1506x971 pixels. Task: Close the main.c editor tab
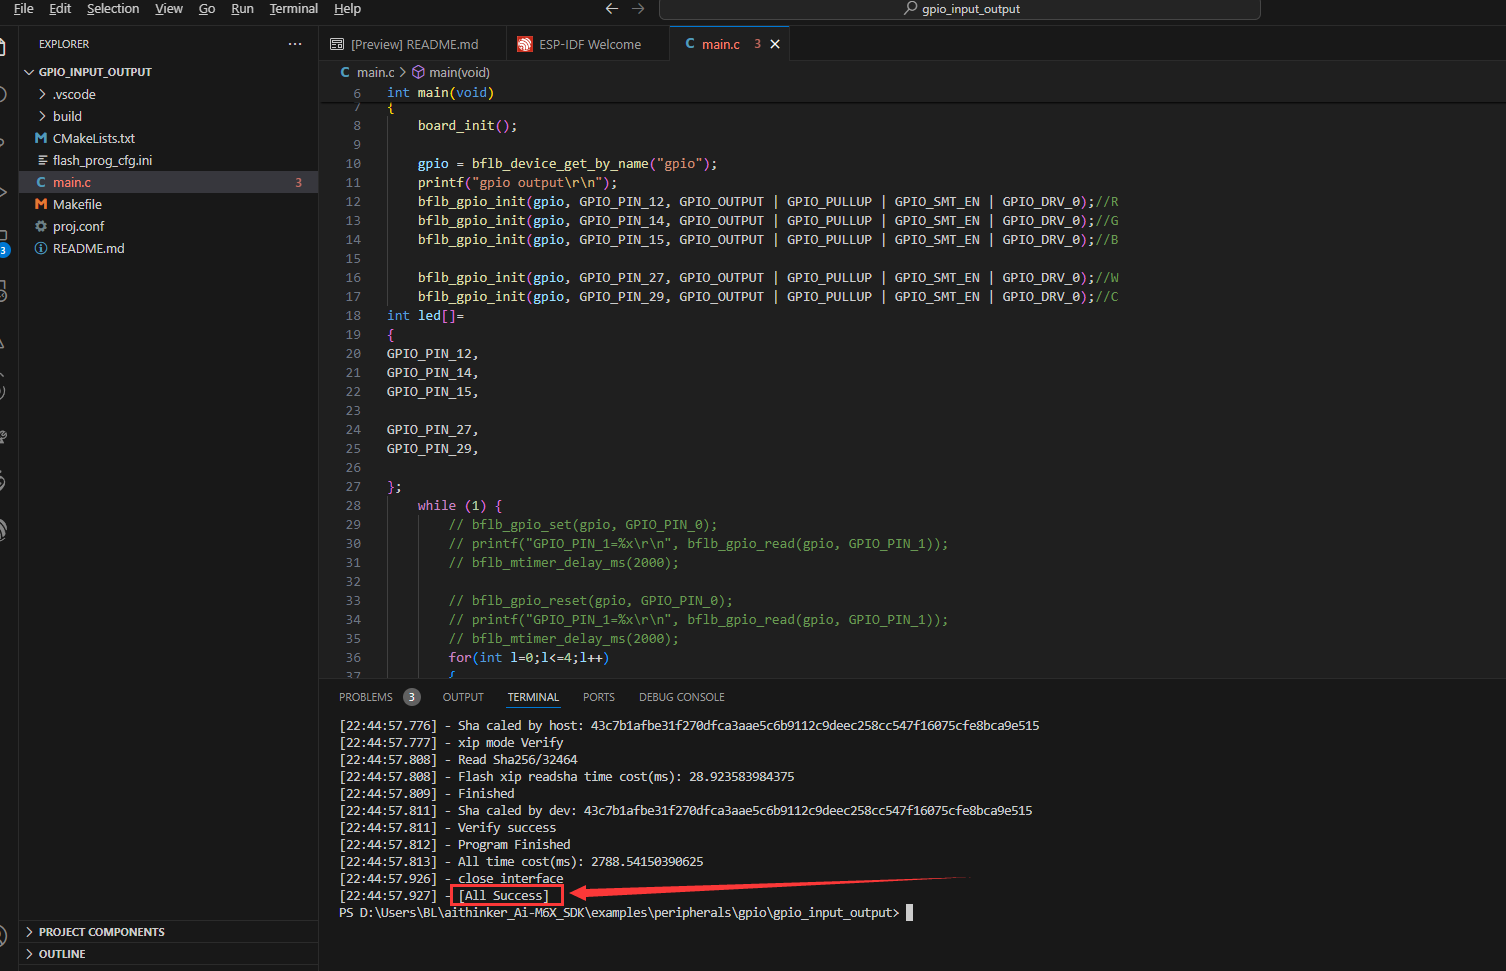775,44
